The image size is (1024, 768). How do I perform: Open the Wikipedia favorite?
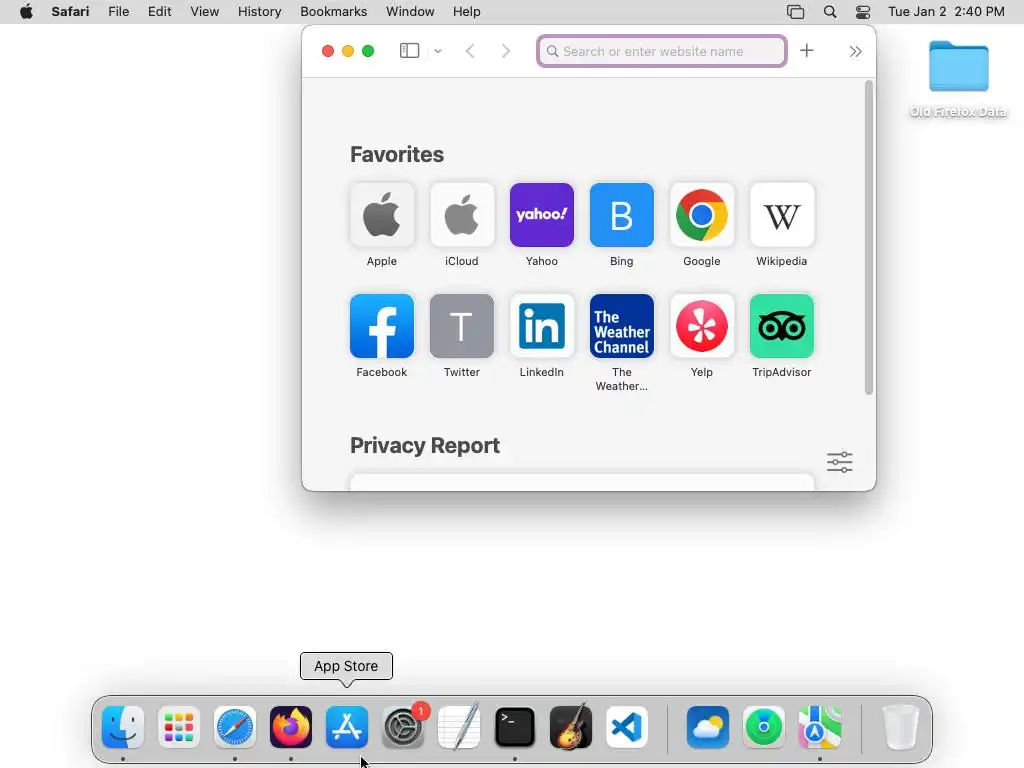click(782, 215)
